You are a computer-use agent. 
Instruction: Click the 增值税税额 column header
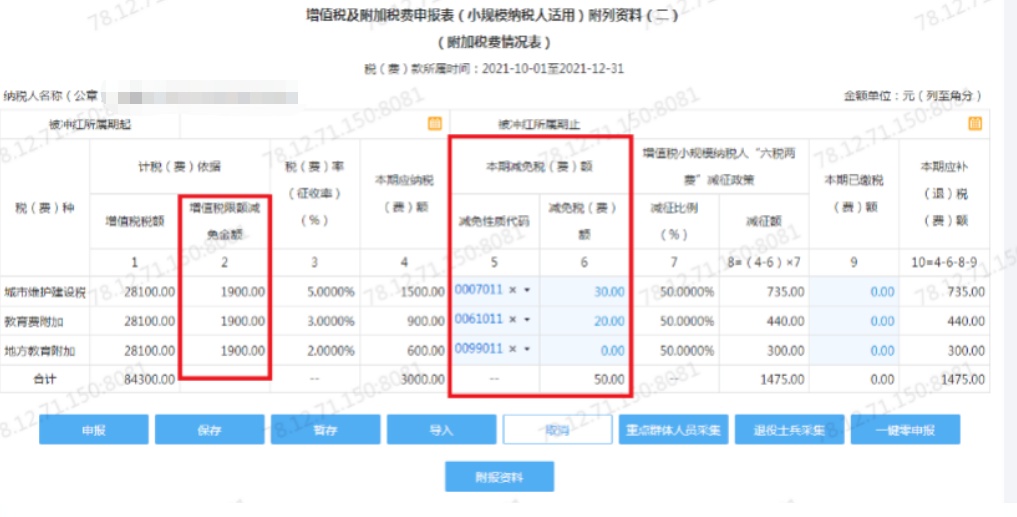(x=135, y=221)
